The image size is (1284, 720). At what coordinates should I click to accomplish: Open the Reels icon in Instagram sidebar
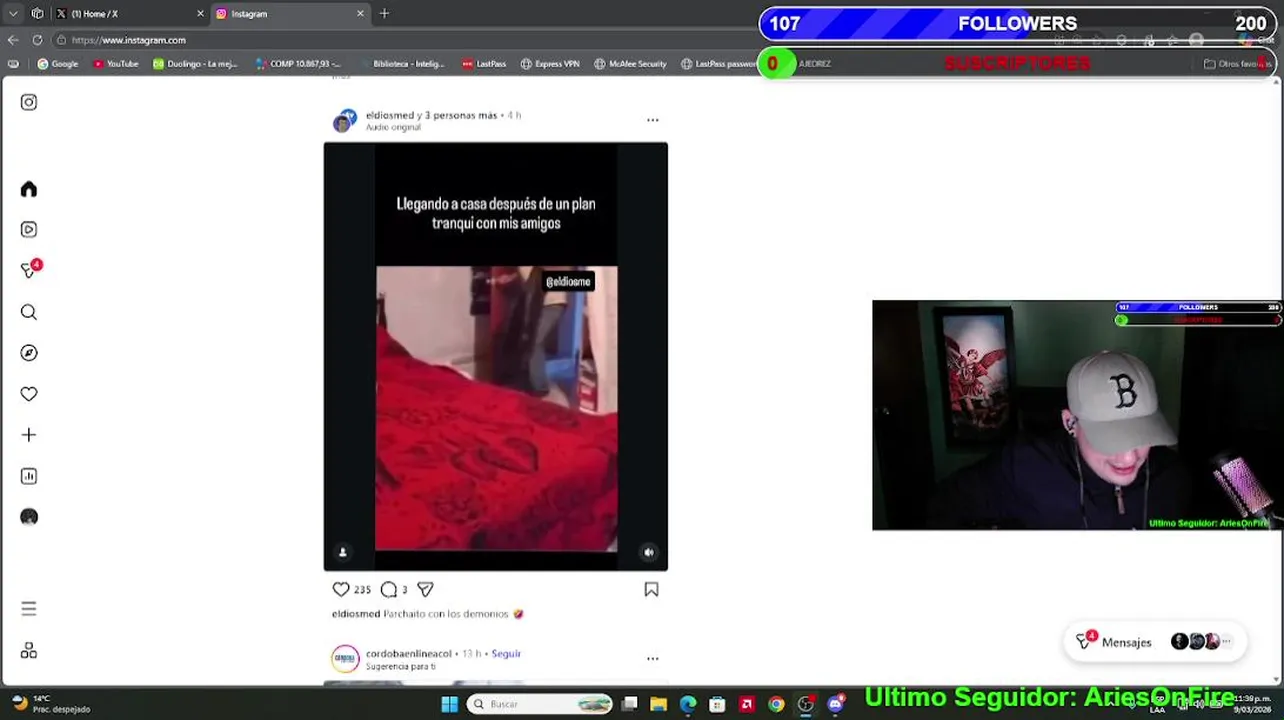(29, 229)
